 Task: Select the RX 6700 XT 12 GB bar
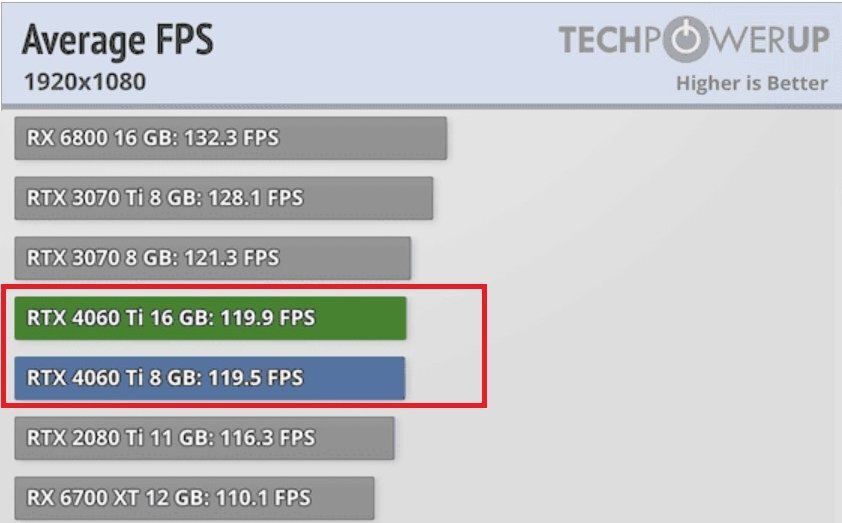coord(194,498)
